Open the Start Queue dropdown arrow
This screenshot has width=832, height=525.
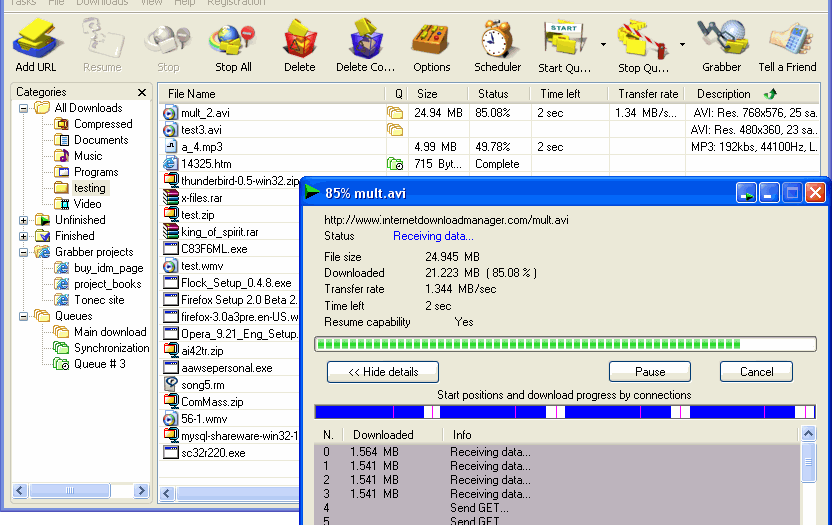pyautogui.click(x=603, y=45)
